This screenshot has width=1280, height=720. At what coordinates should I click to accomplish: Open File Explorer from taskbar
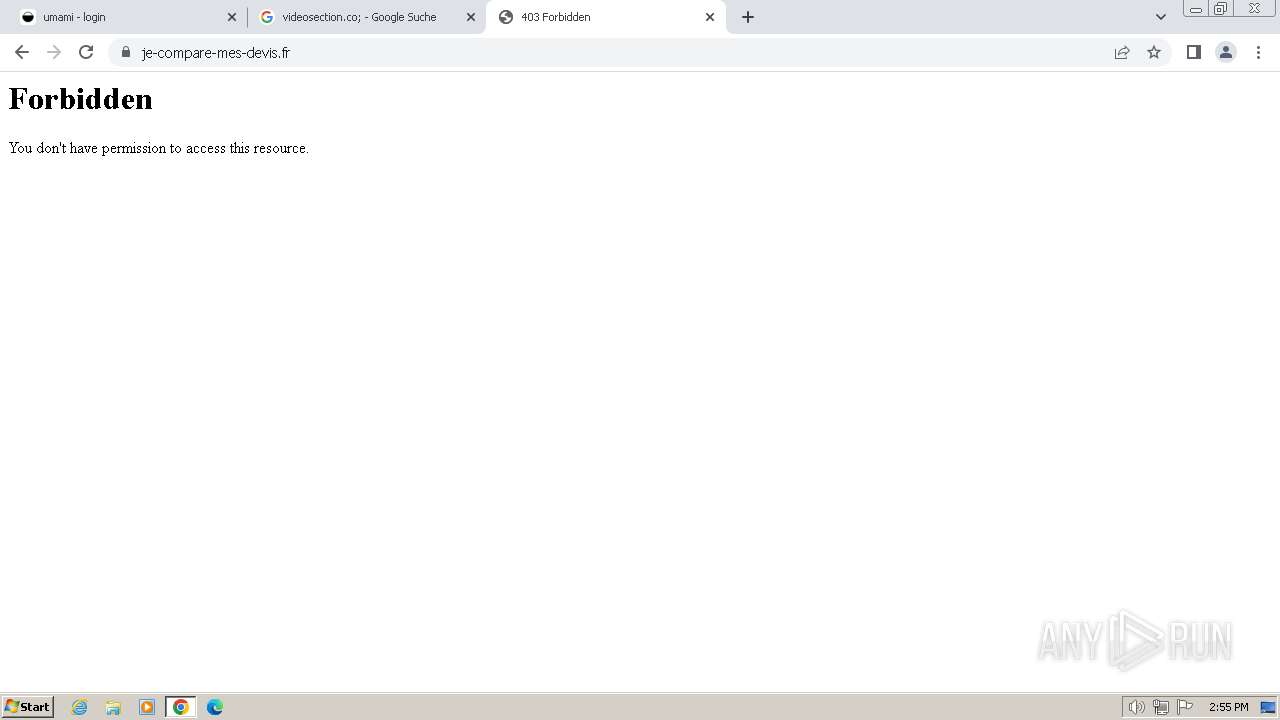tap(113, 707)
